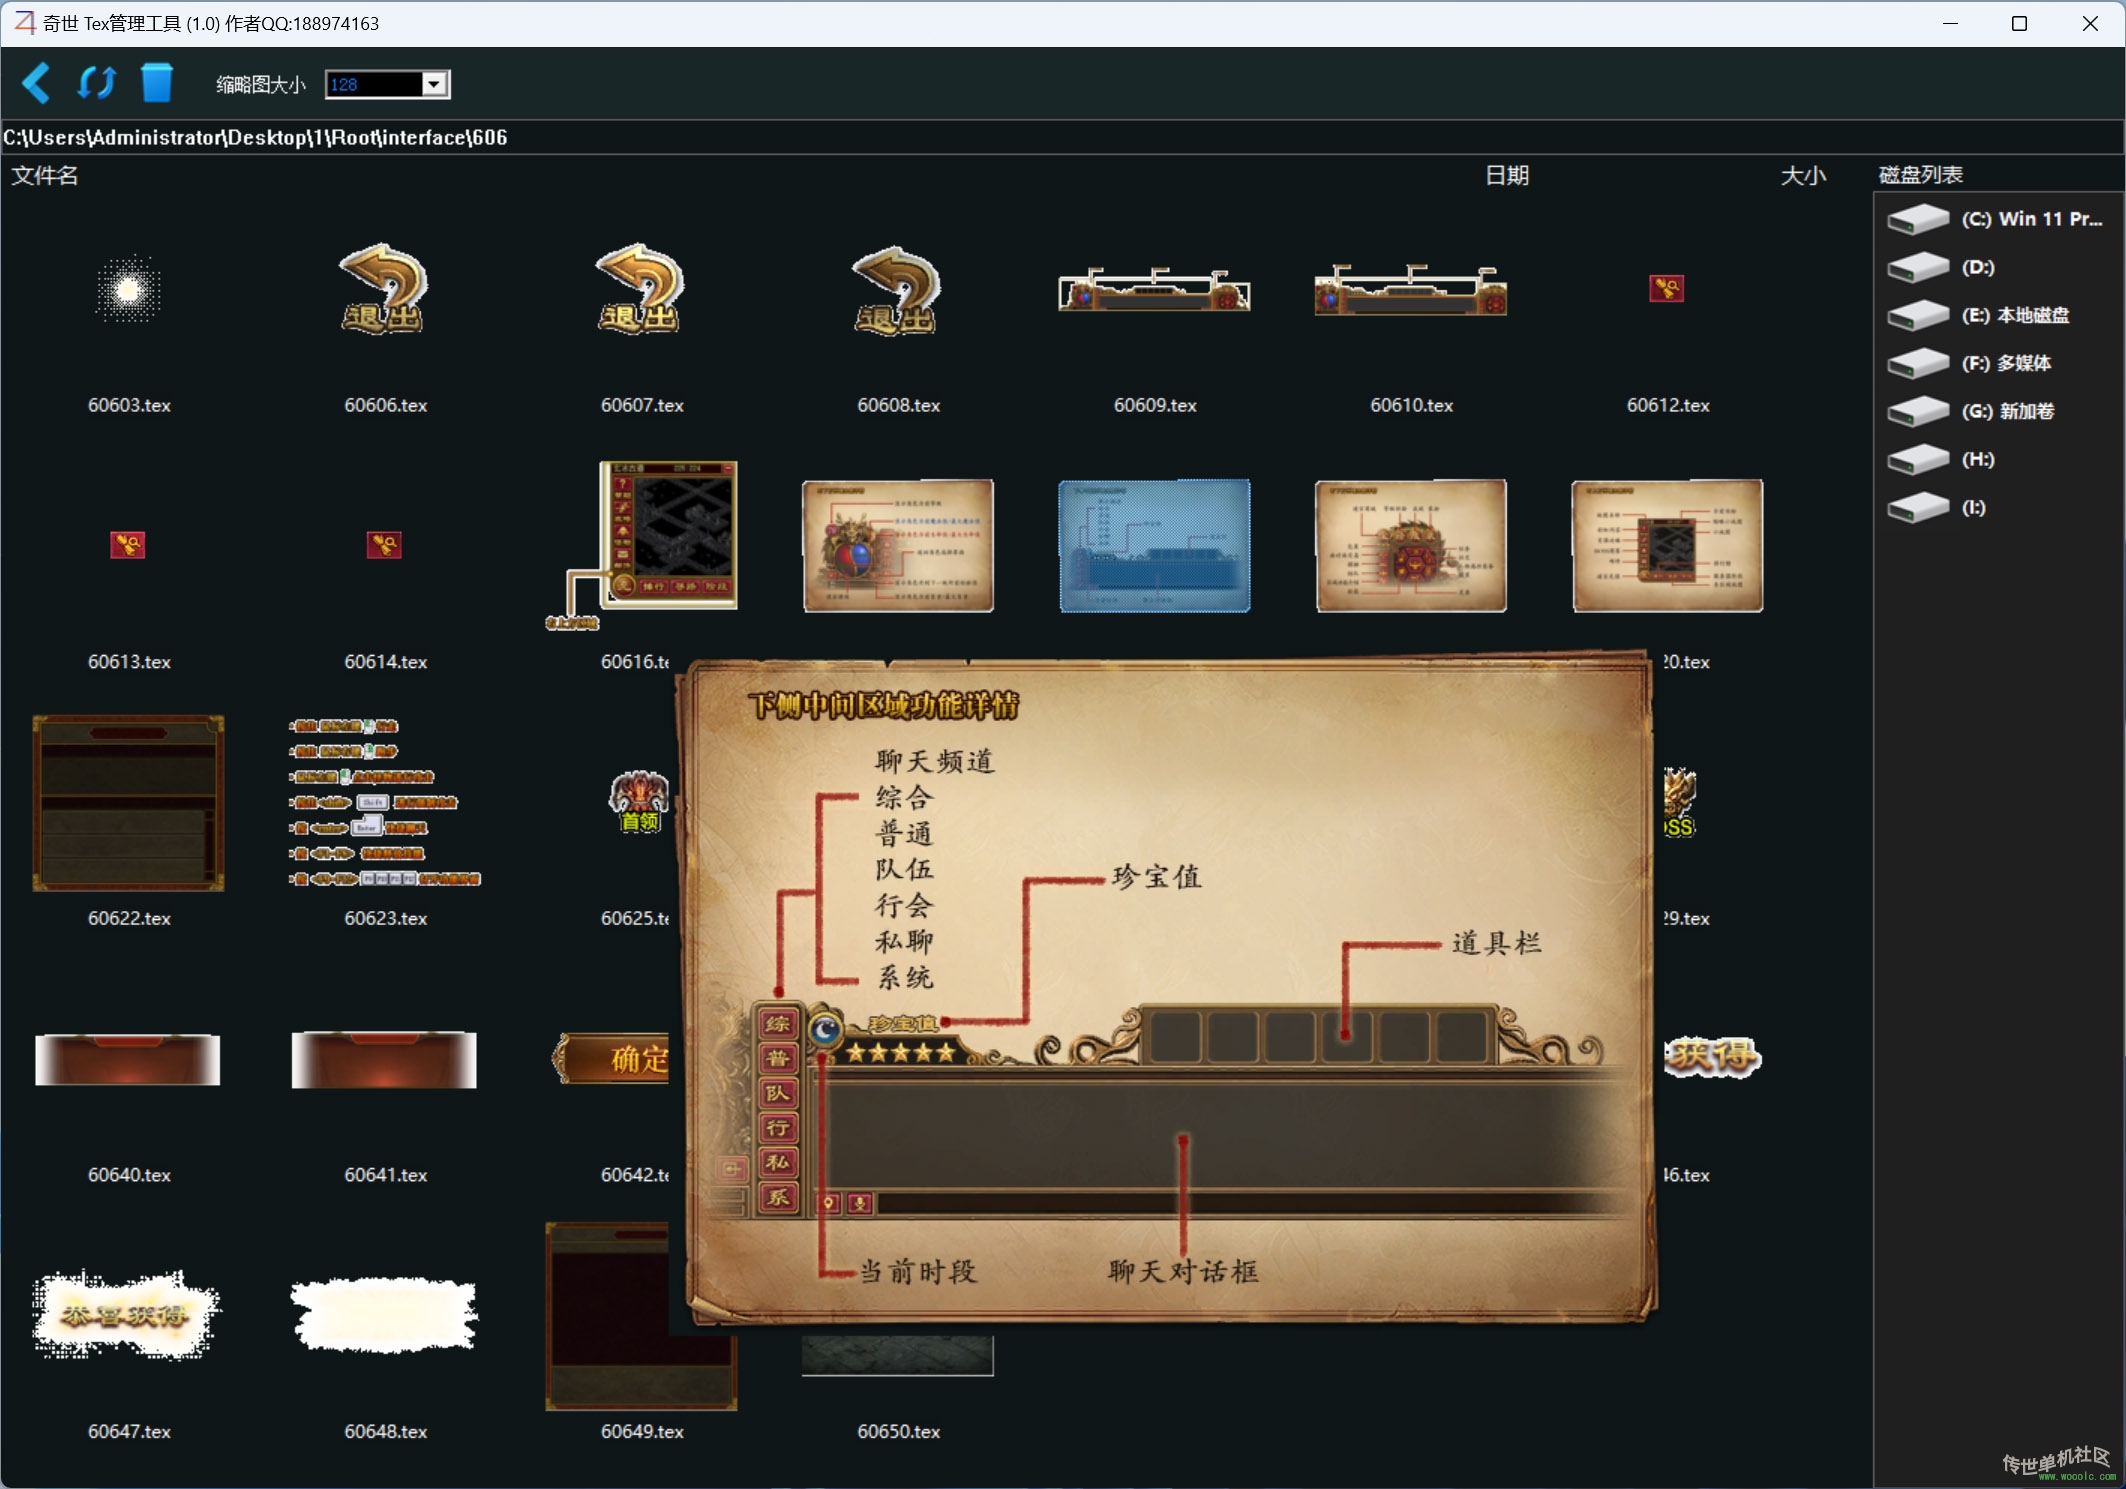Select the 60640.tex red banner thumbnail
This screenshot has height=1489, width=2126.
(128, 1059)
